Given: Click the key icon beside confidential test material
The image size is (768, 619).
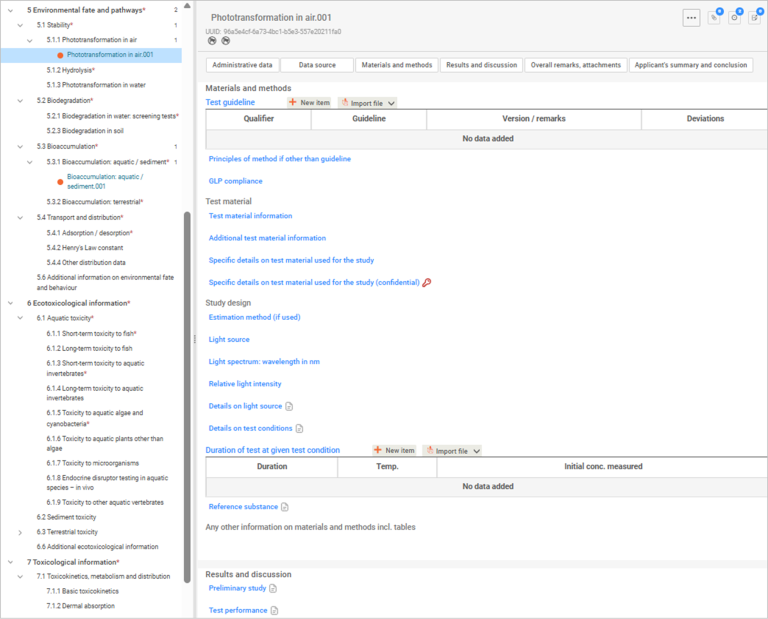Looking at the screenshot, I should point(427,283).
